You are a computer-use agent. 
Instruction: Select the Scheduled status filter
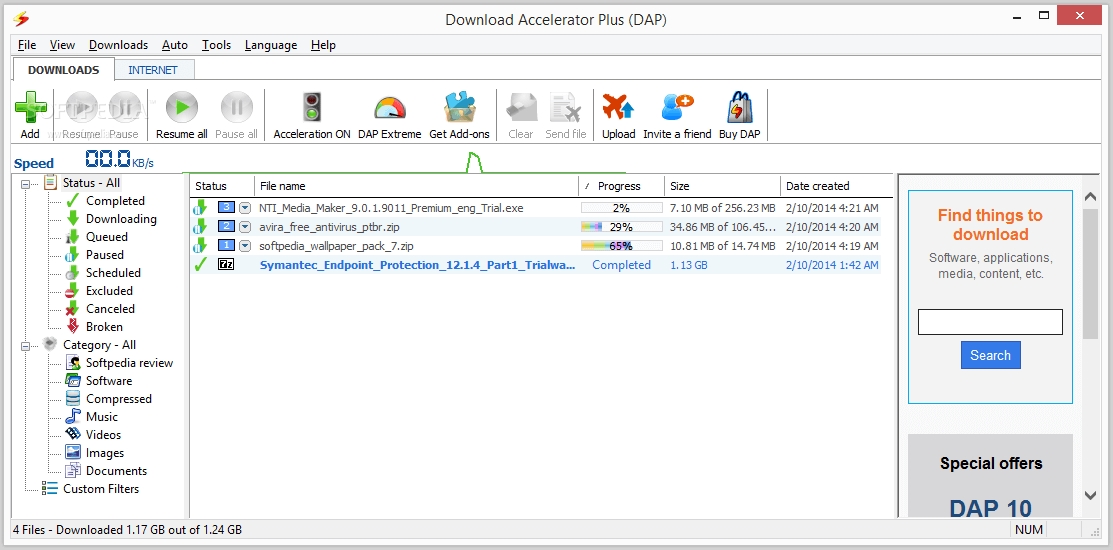click(113, 273)
